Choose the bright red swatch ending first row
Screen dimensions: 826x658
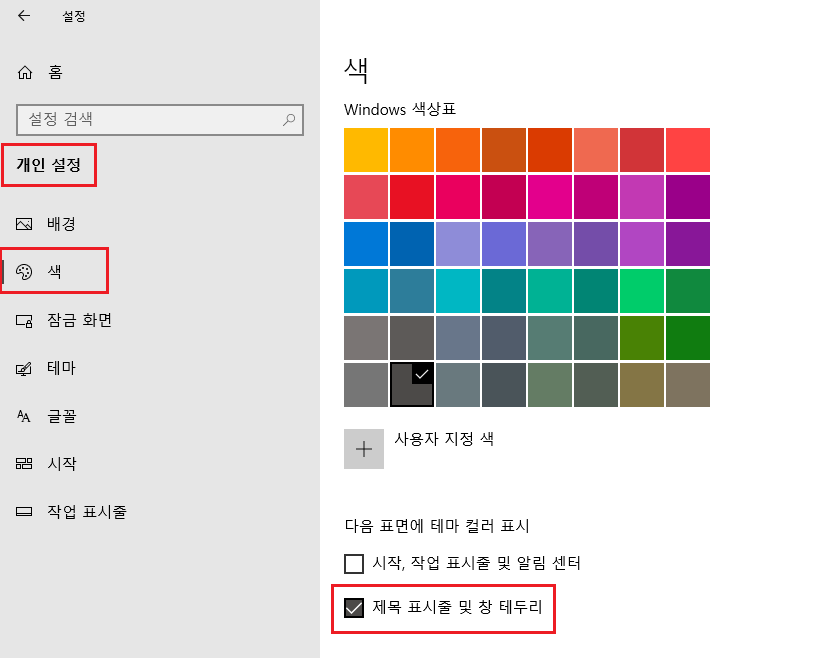pyautogui.click(x=688, y=150)
